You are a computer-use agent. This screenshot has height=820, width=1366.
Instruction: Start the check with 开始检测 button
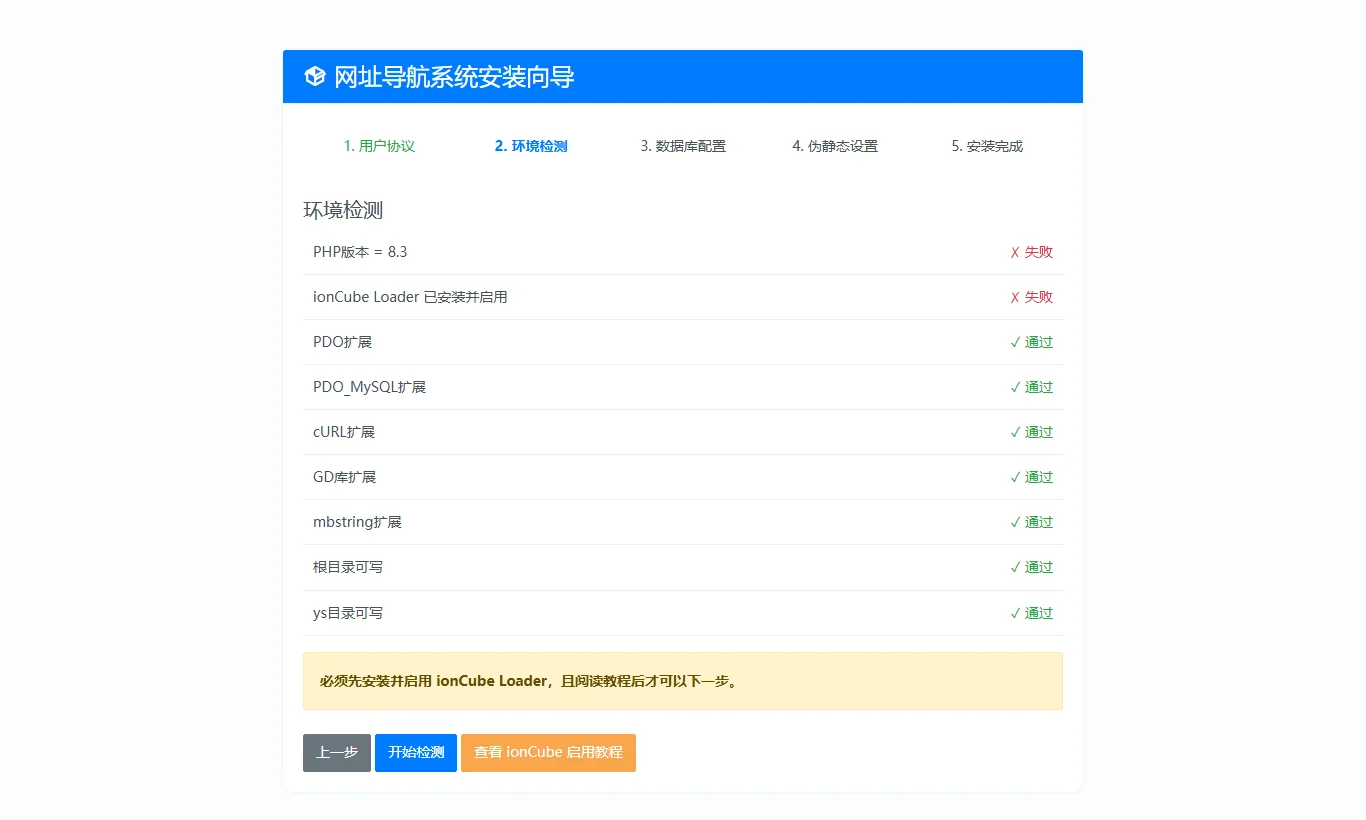(416, 753)
